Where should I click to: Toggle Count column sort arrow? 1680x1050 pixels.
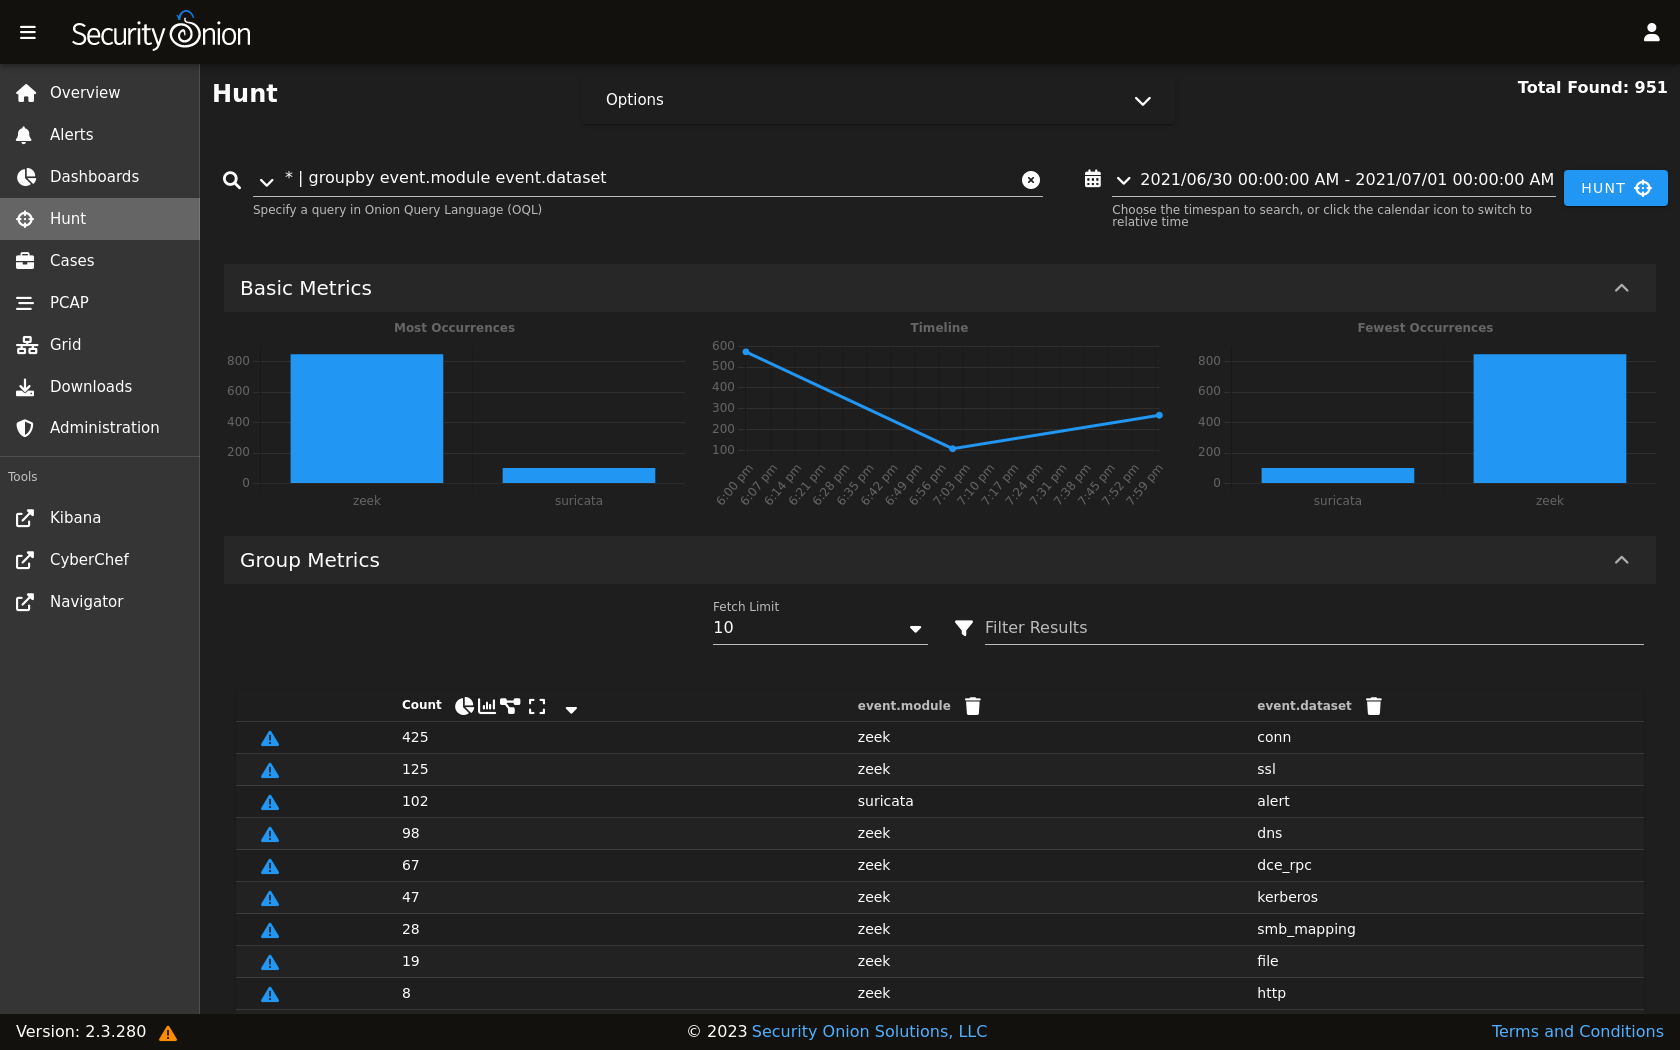pyautogui.click(x=571, y=710)
